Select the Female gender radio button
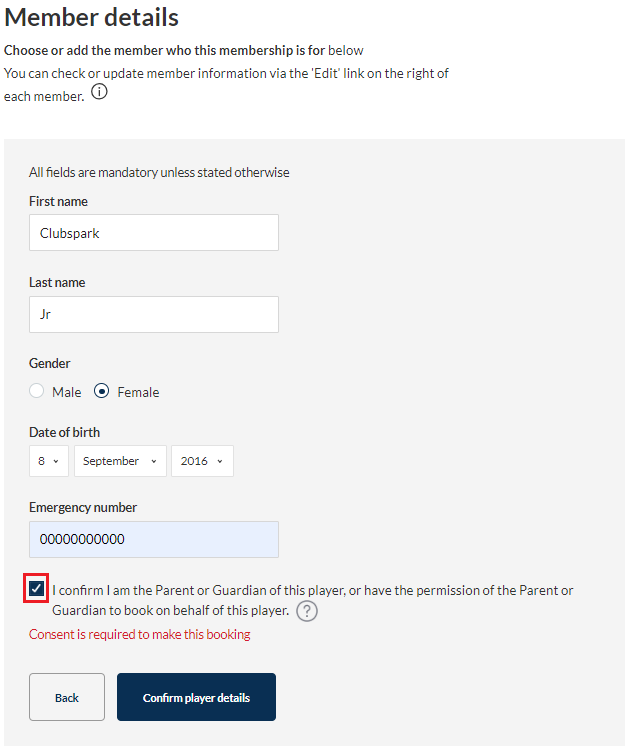 pos(101,392)
